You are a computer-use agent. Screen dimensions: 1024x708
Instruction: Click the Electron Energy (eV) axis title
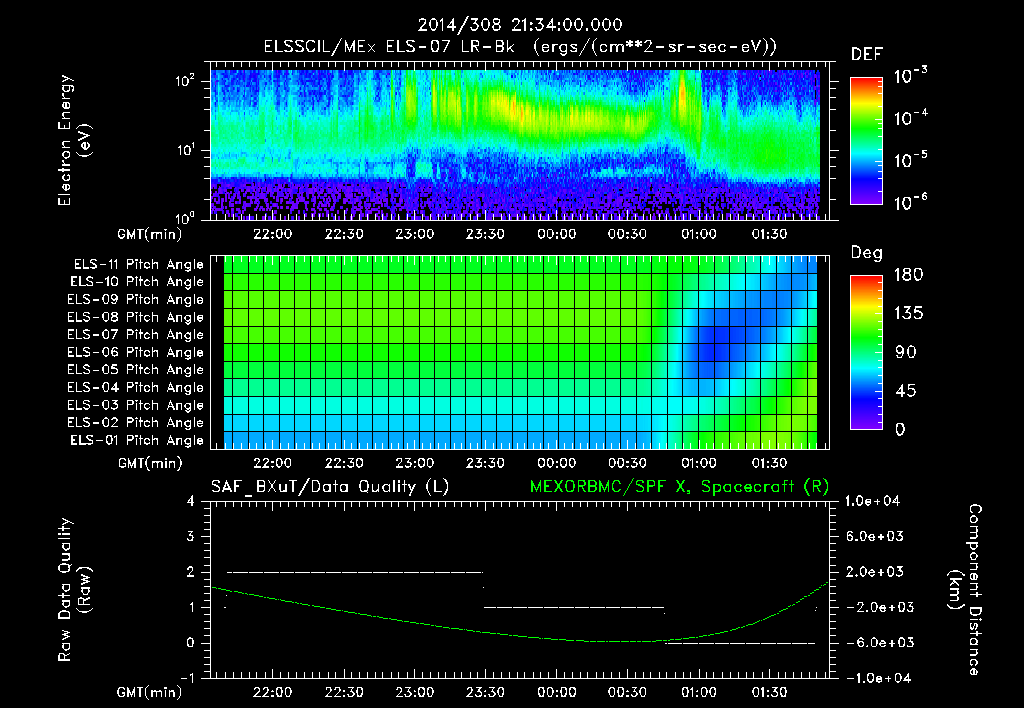click(x=74, y=141)
